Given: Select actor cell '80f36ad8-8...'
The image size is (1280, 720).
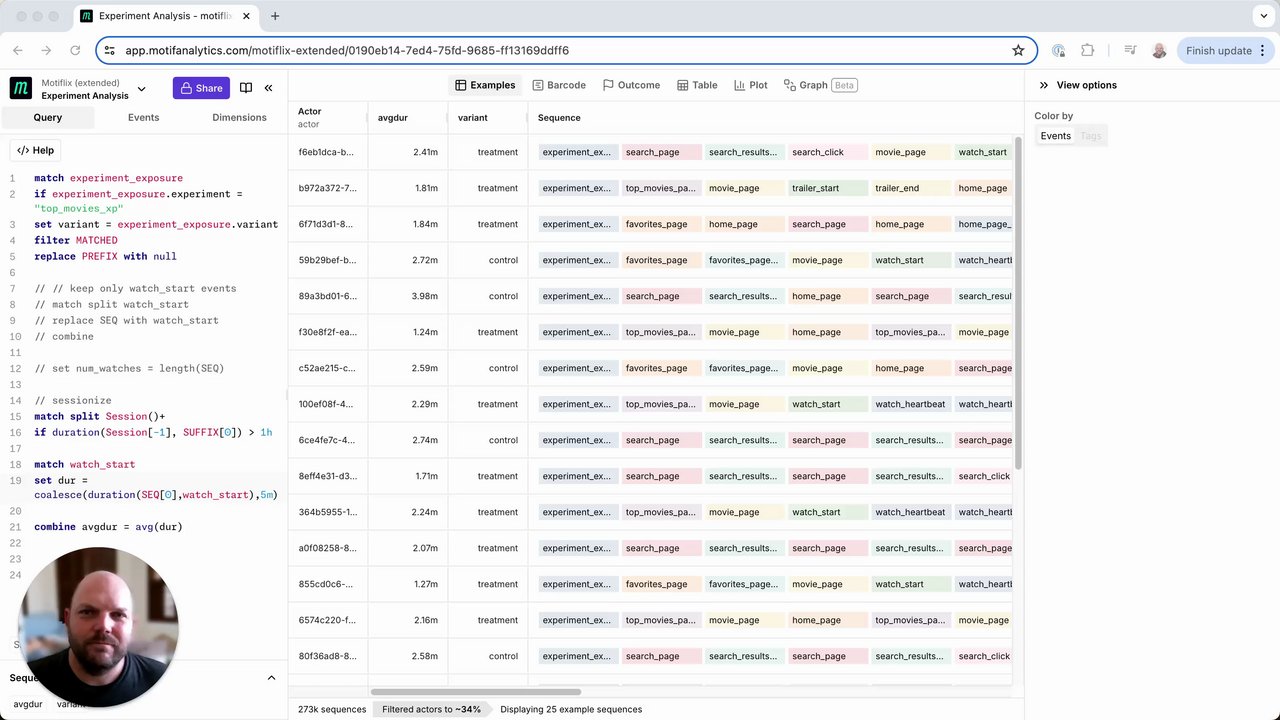Looking at the screenshot, I should click(327, 656).
